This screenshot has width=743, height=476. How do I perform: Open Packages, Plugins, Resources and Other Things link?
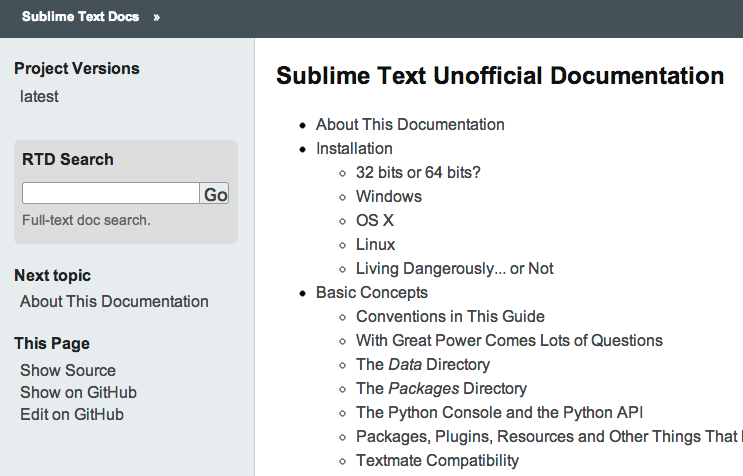tap(549, 437)
